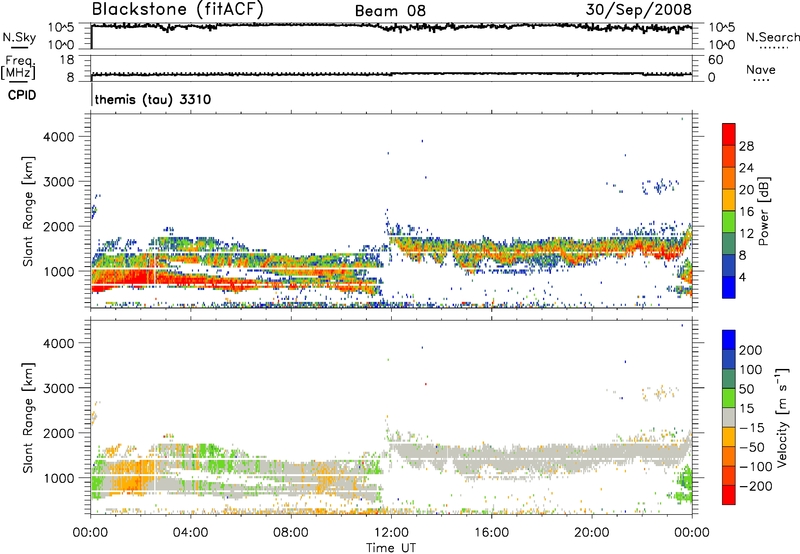
Task: Click the light green segment of Power colorbar
Action: pyautogui.click(x=729, y=222)
